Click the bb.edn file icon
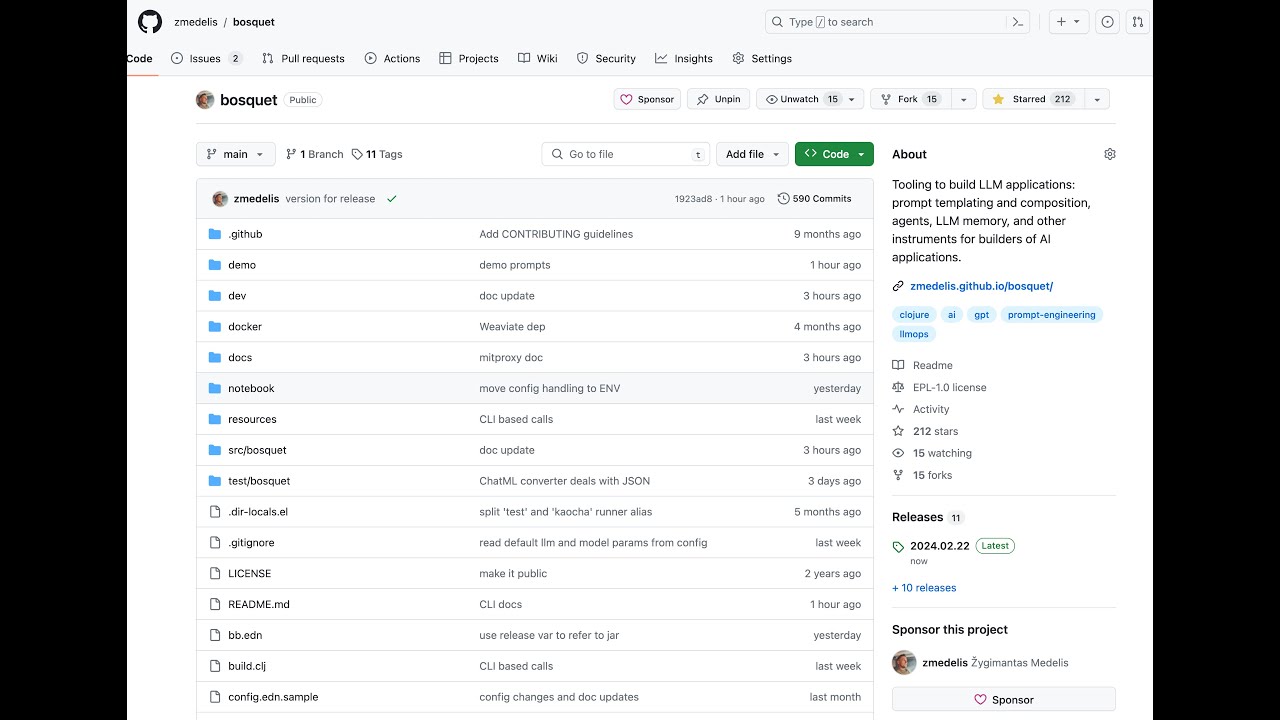Screen dimensions: 1280x720 point(214,635)
